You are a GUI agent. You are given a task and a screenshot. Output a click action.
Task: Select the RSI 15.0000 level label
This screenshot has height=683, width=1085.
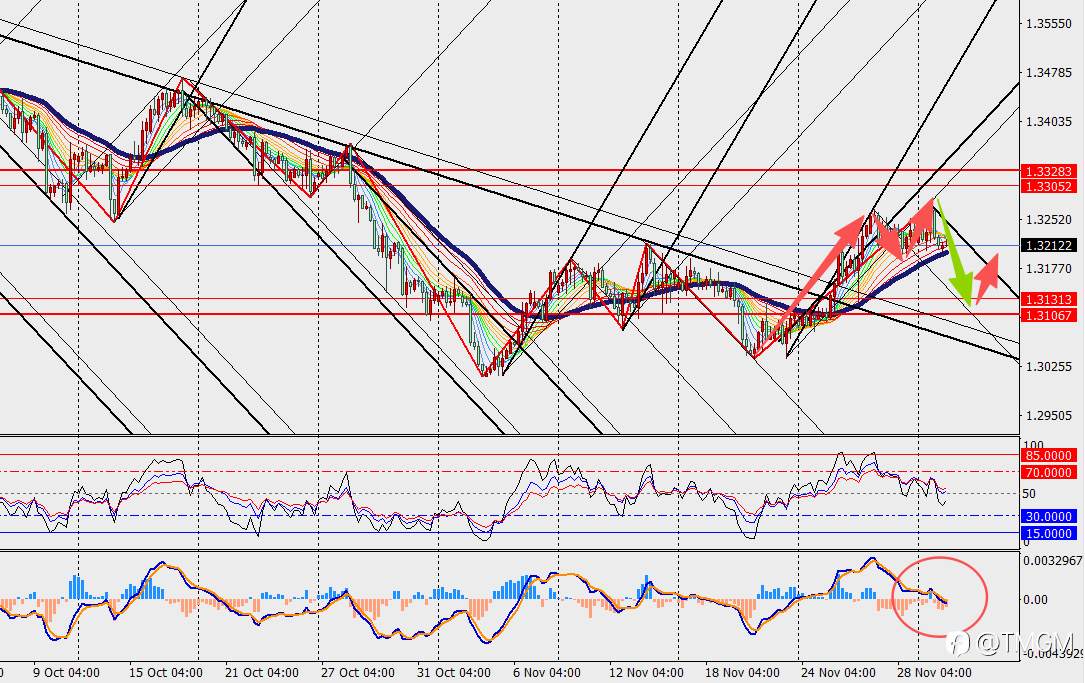pos(1048,533)
